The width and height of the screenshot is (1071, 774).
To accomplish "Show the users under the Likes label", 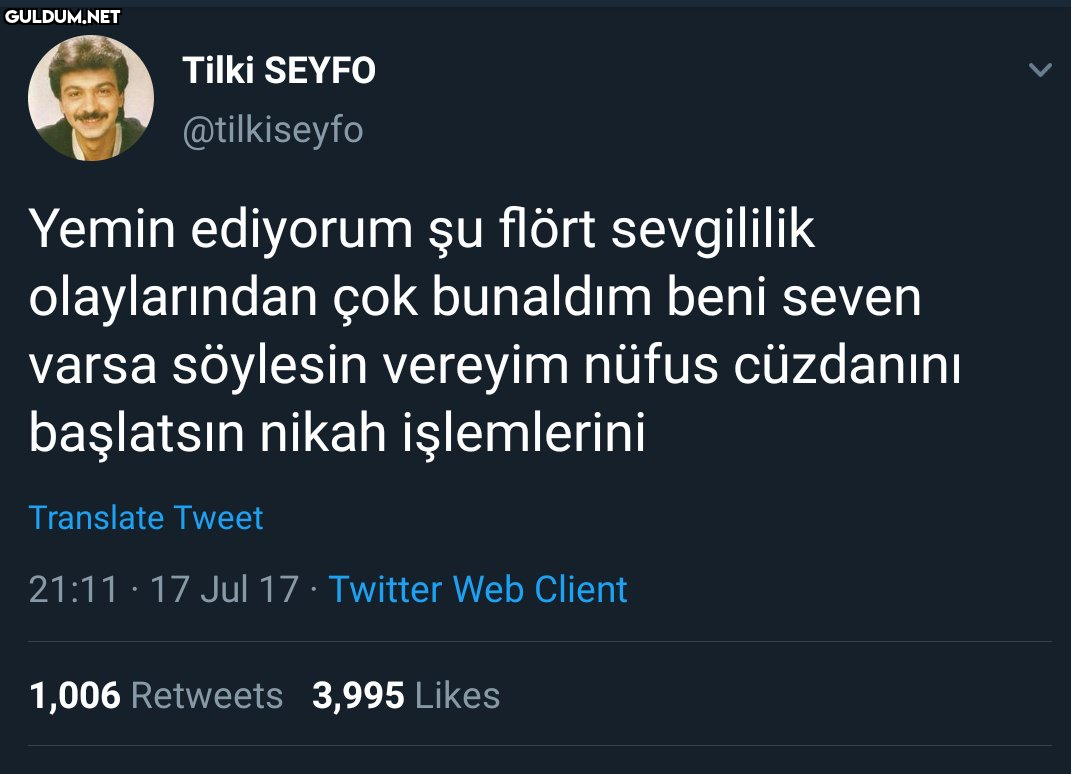I will (457, 695).
